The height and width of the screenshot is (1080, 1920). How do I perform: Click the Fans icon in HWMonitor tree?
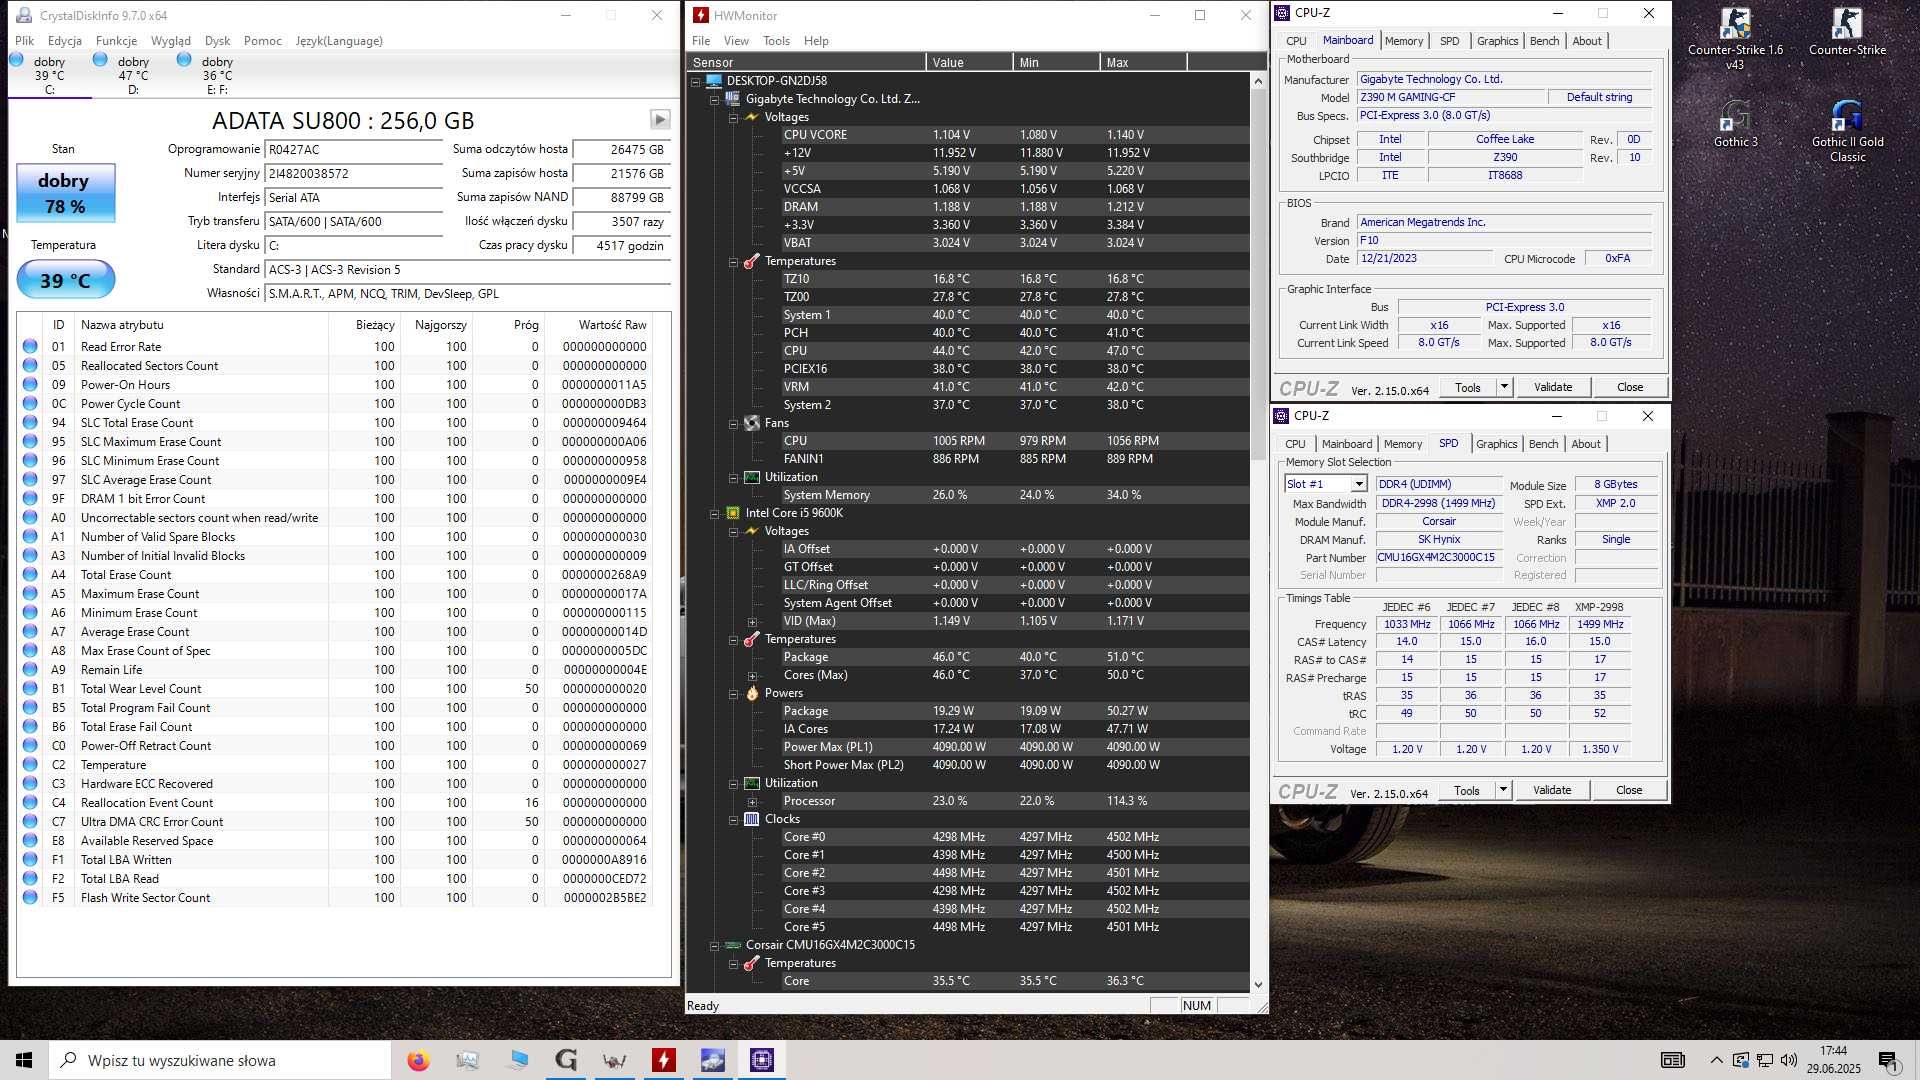tap(752, 423)
